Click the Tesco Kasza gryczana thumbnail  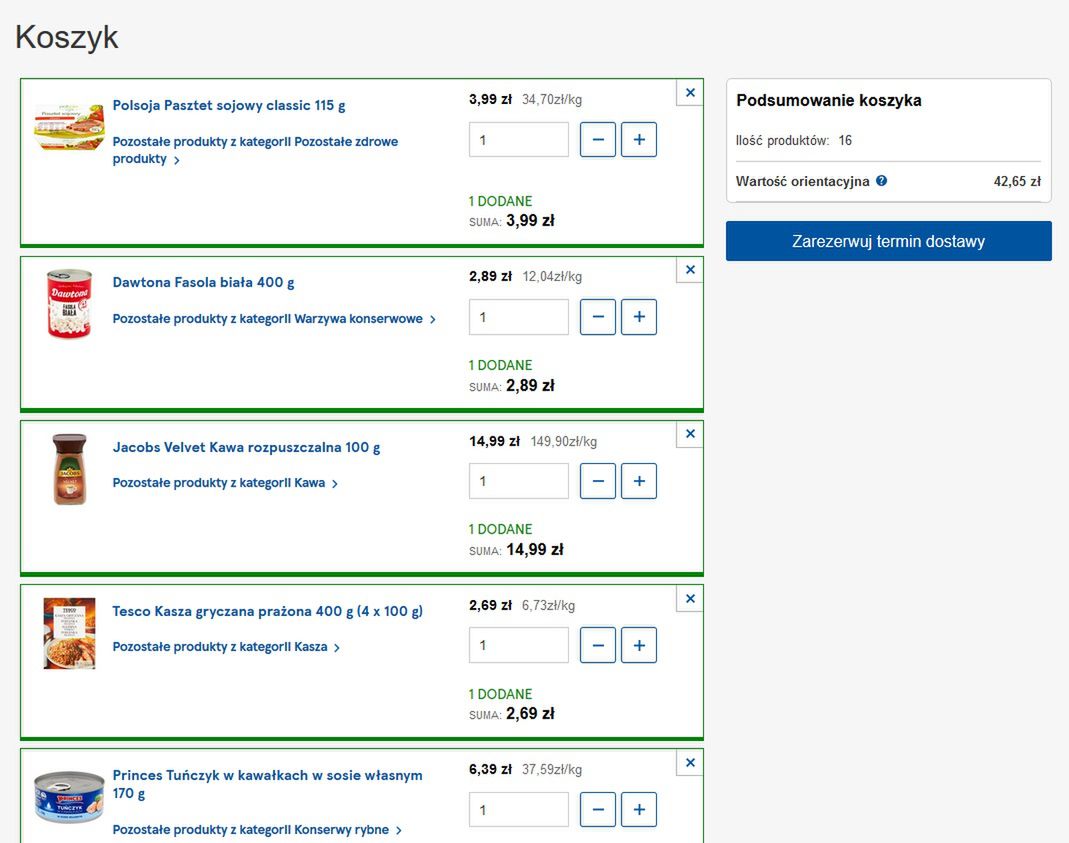click(70, 634)
